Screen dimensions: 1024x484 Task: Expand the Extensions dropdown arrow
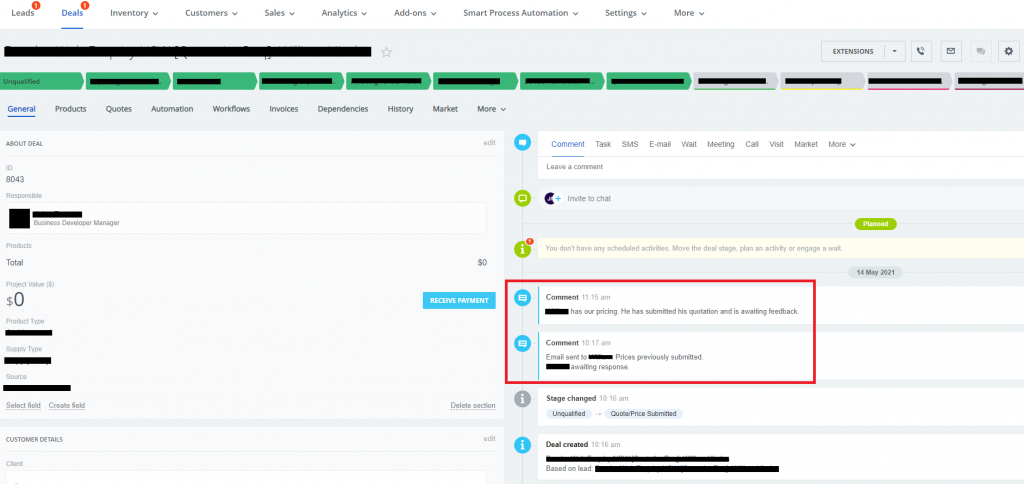click(894, 51)
